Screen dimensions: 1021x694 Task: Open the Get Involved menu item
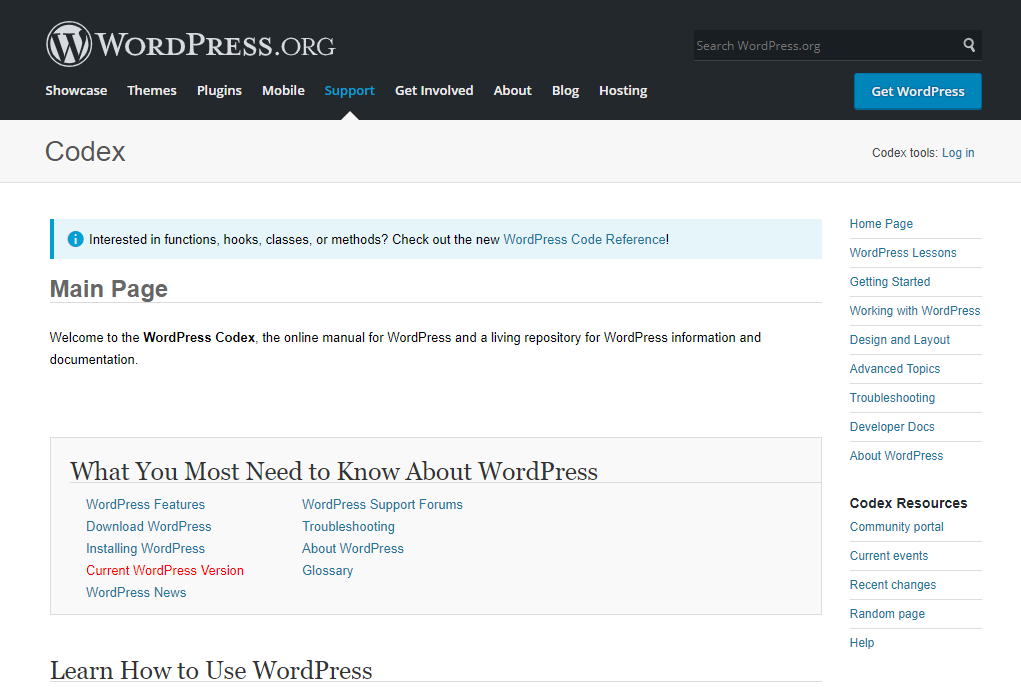[x=434, y=90]
